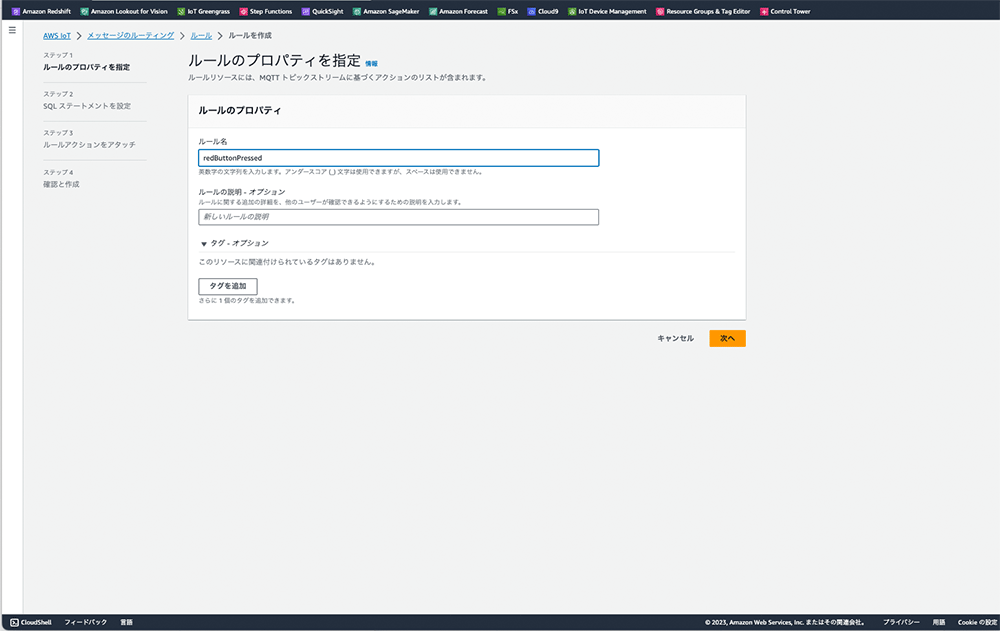Open Cookie の設定 footer link

(x=977, y=622)
